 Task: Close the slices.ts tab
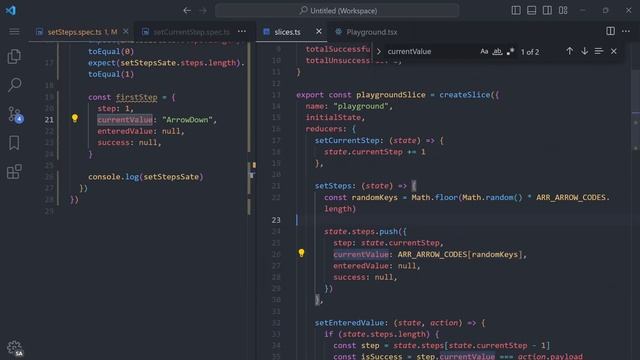[319, 31]
